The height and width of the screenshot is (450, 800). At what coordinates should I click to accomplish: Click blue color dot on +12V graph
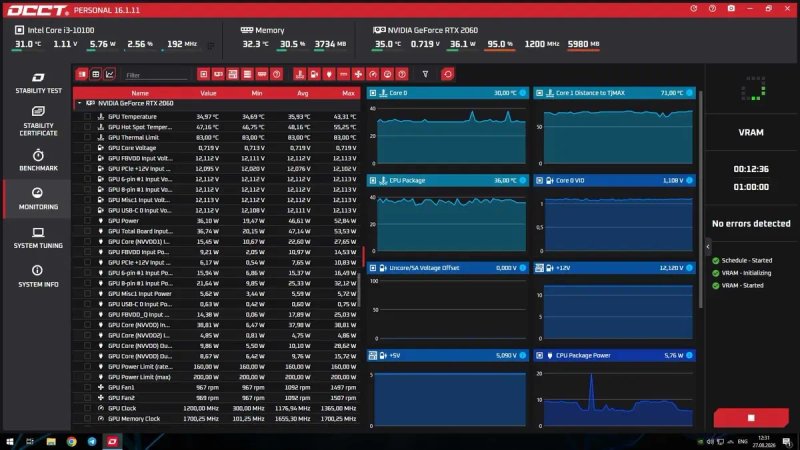(689, 267)
